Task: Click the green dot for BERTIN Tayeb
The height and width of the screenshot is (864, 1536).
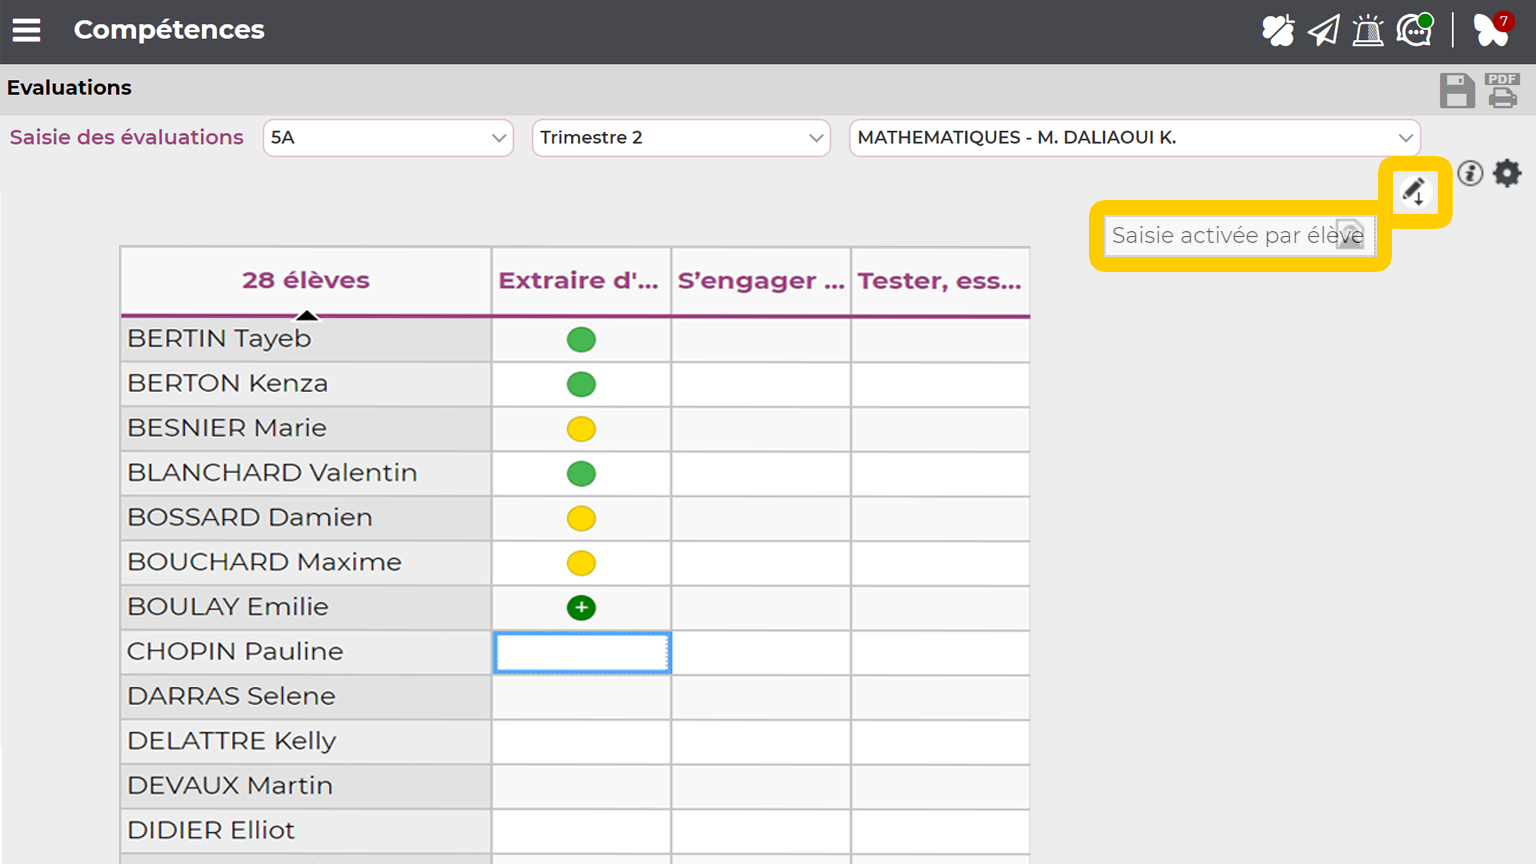Action: click(581, 340)
